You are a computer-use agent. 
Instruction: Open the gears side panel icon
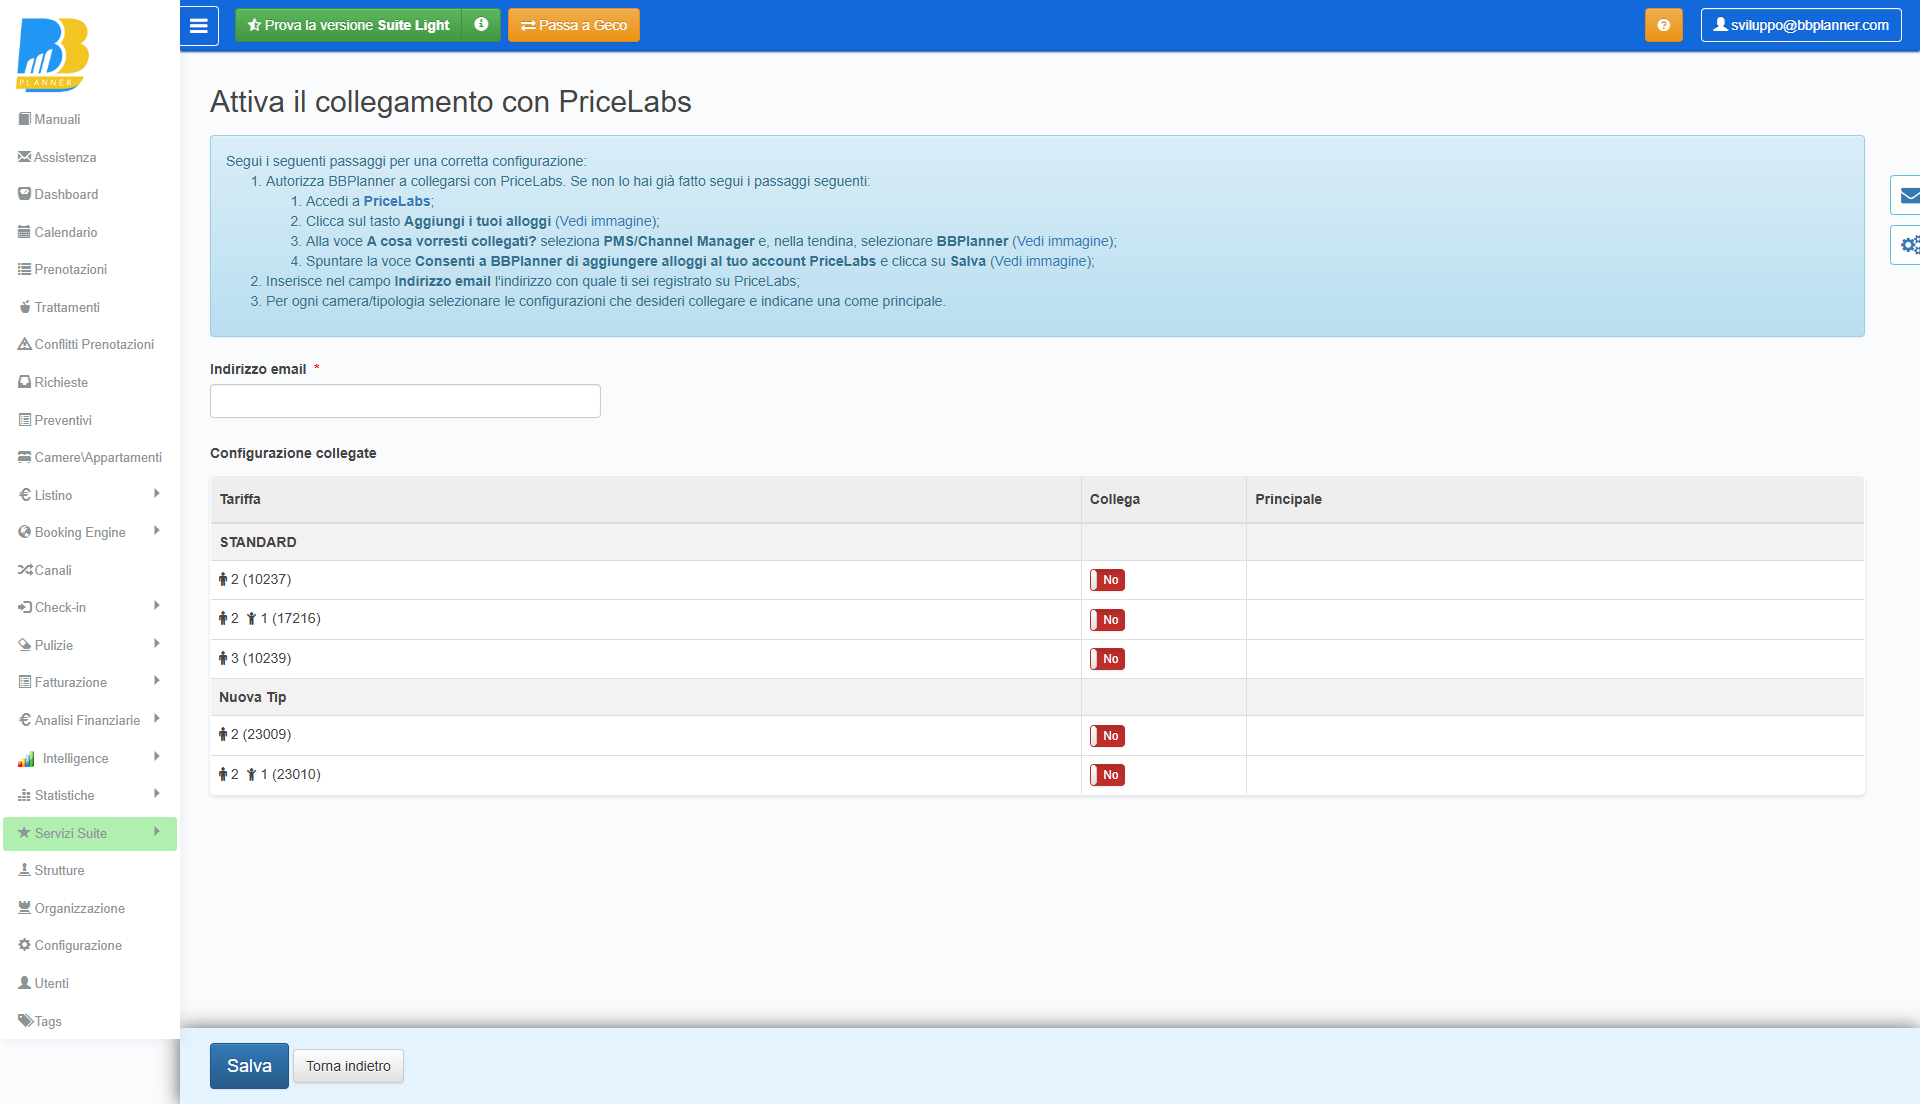pyautogui.click(x=1908, y=245)
